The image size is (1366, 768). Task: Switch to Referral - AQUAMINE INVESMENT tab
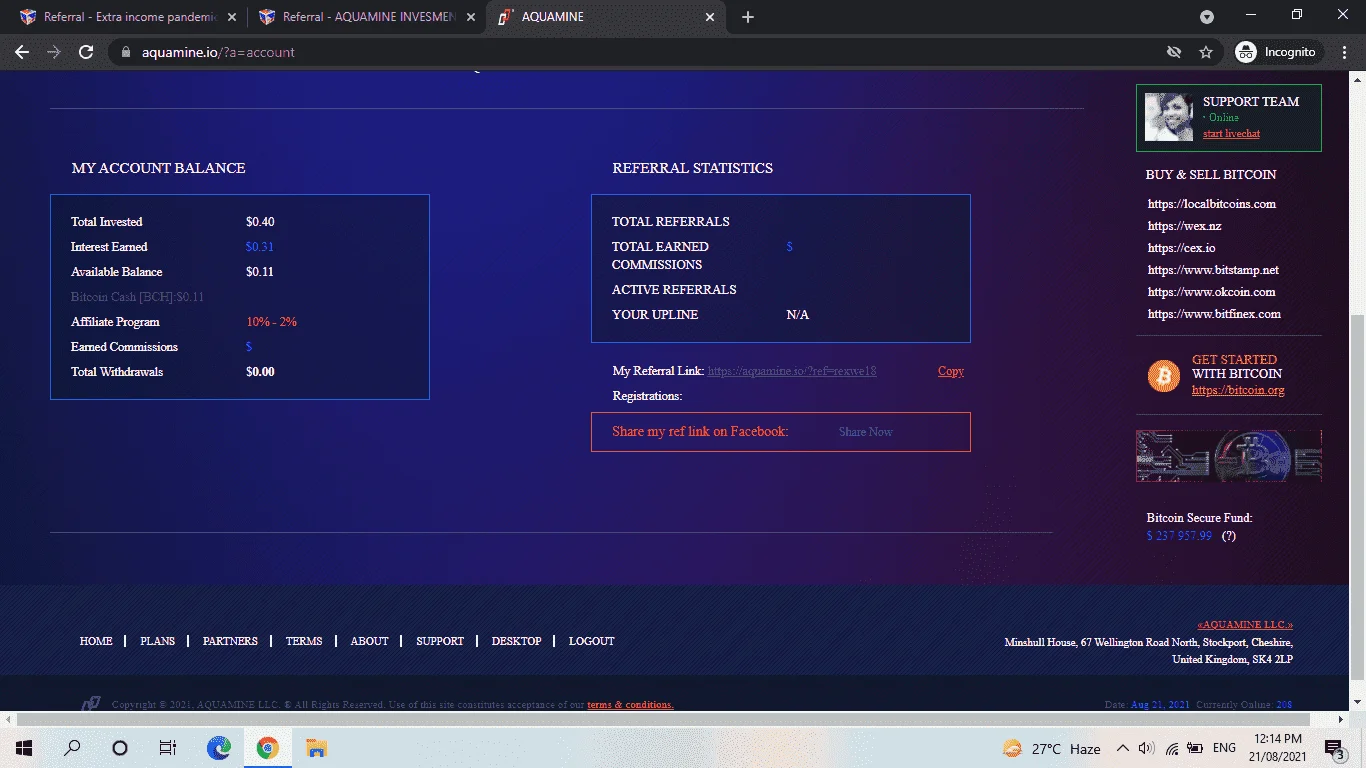tap(368, 17)
